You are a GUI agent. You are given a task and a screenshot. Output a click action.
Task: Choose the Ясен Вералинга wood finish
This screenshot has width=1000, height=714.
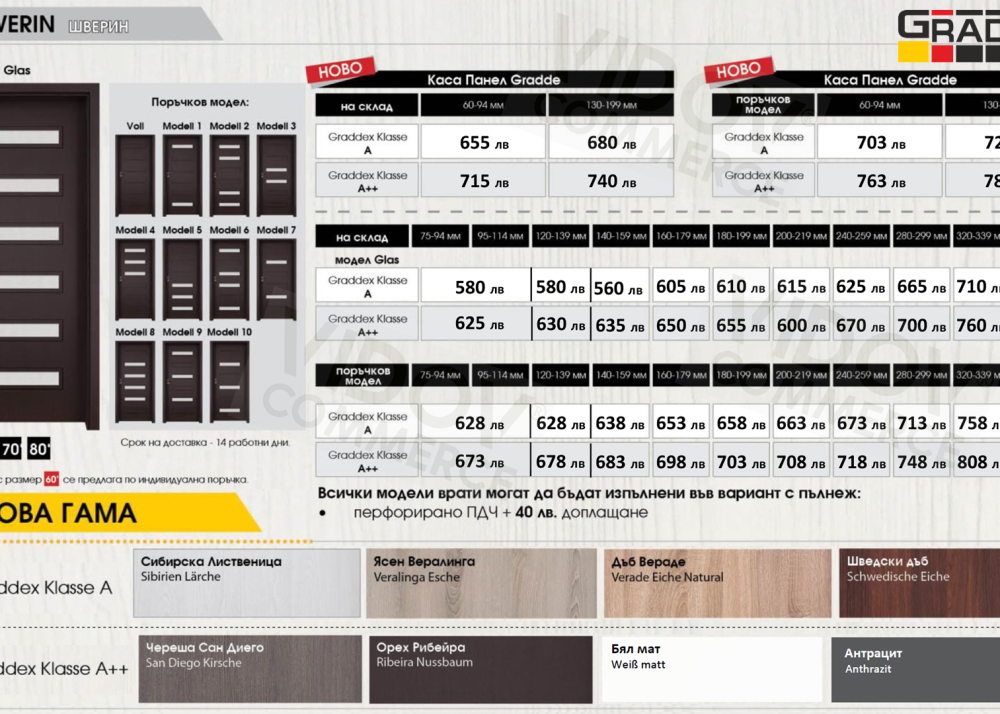click(481, 583)
